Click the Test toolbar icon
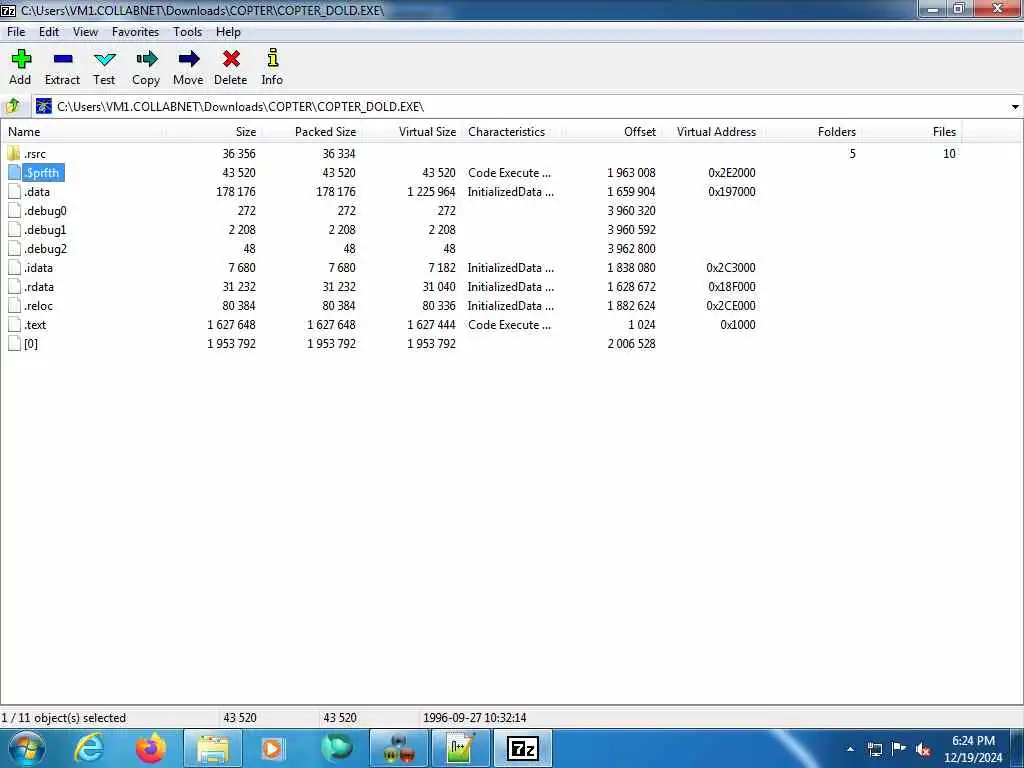This screenshot has width=1024, height=768. pos(104,59)
